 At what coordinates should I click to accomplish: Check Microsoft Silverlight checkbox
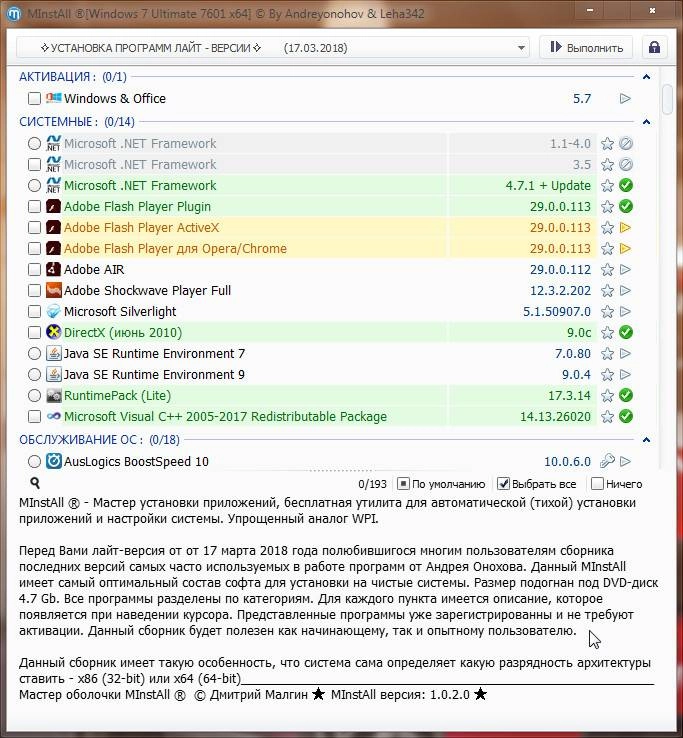[x=34, y=312]
